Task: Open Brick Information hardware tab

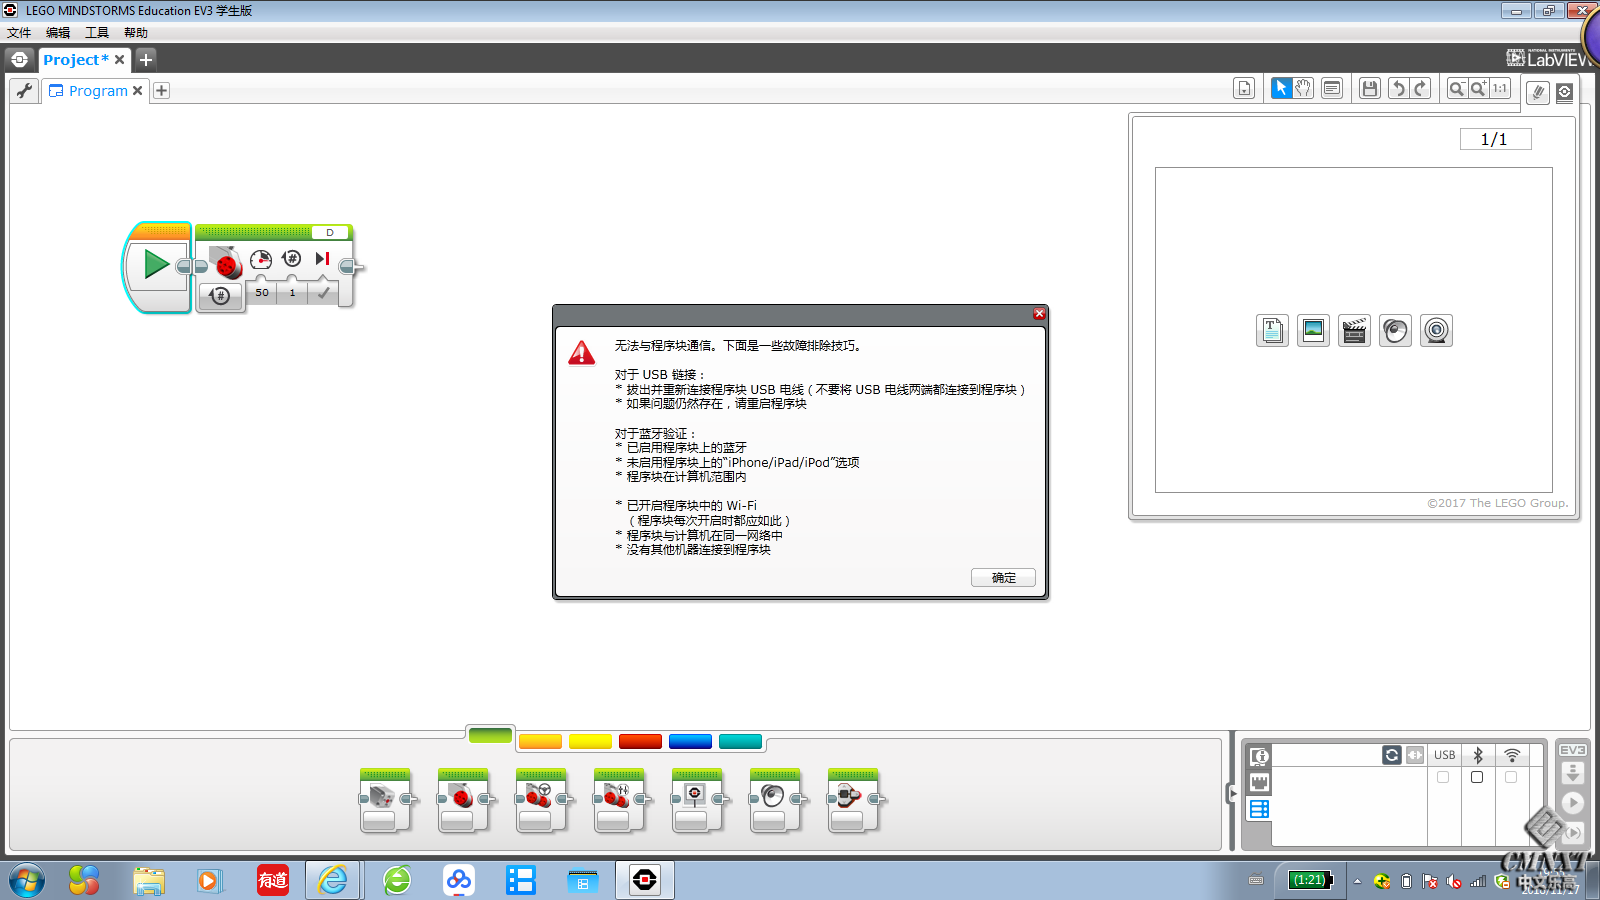Action: pos(1259,756)
